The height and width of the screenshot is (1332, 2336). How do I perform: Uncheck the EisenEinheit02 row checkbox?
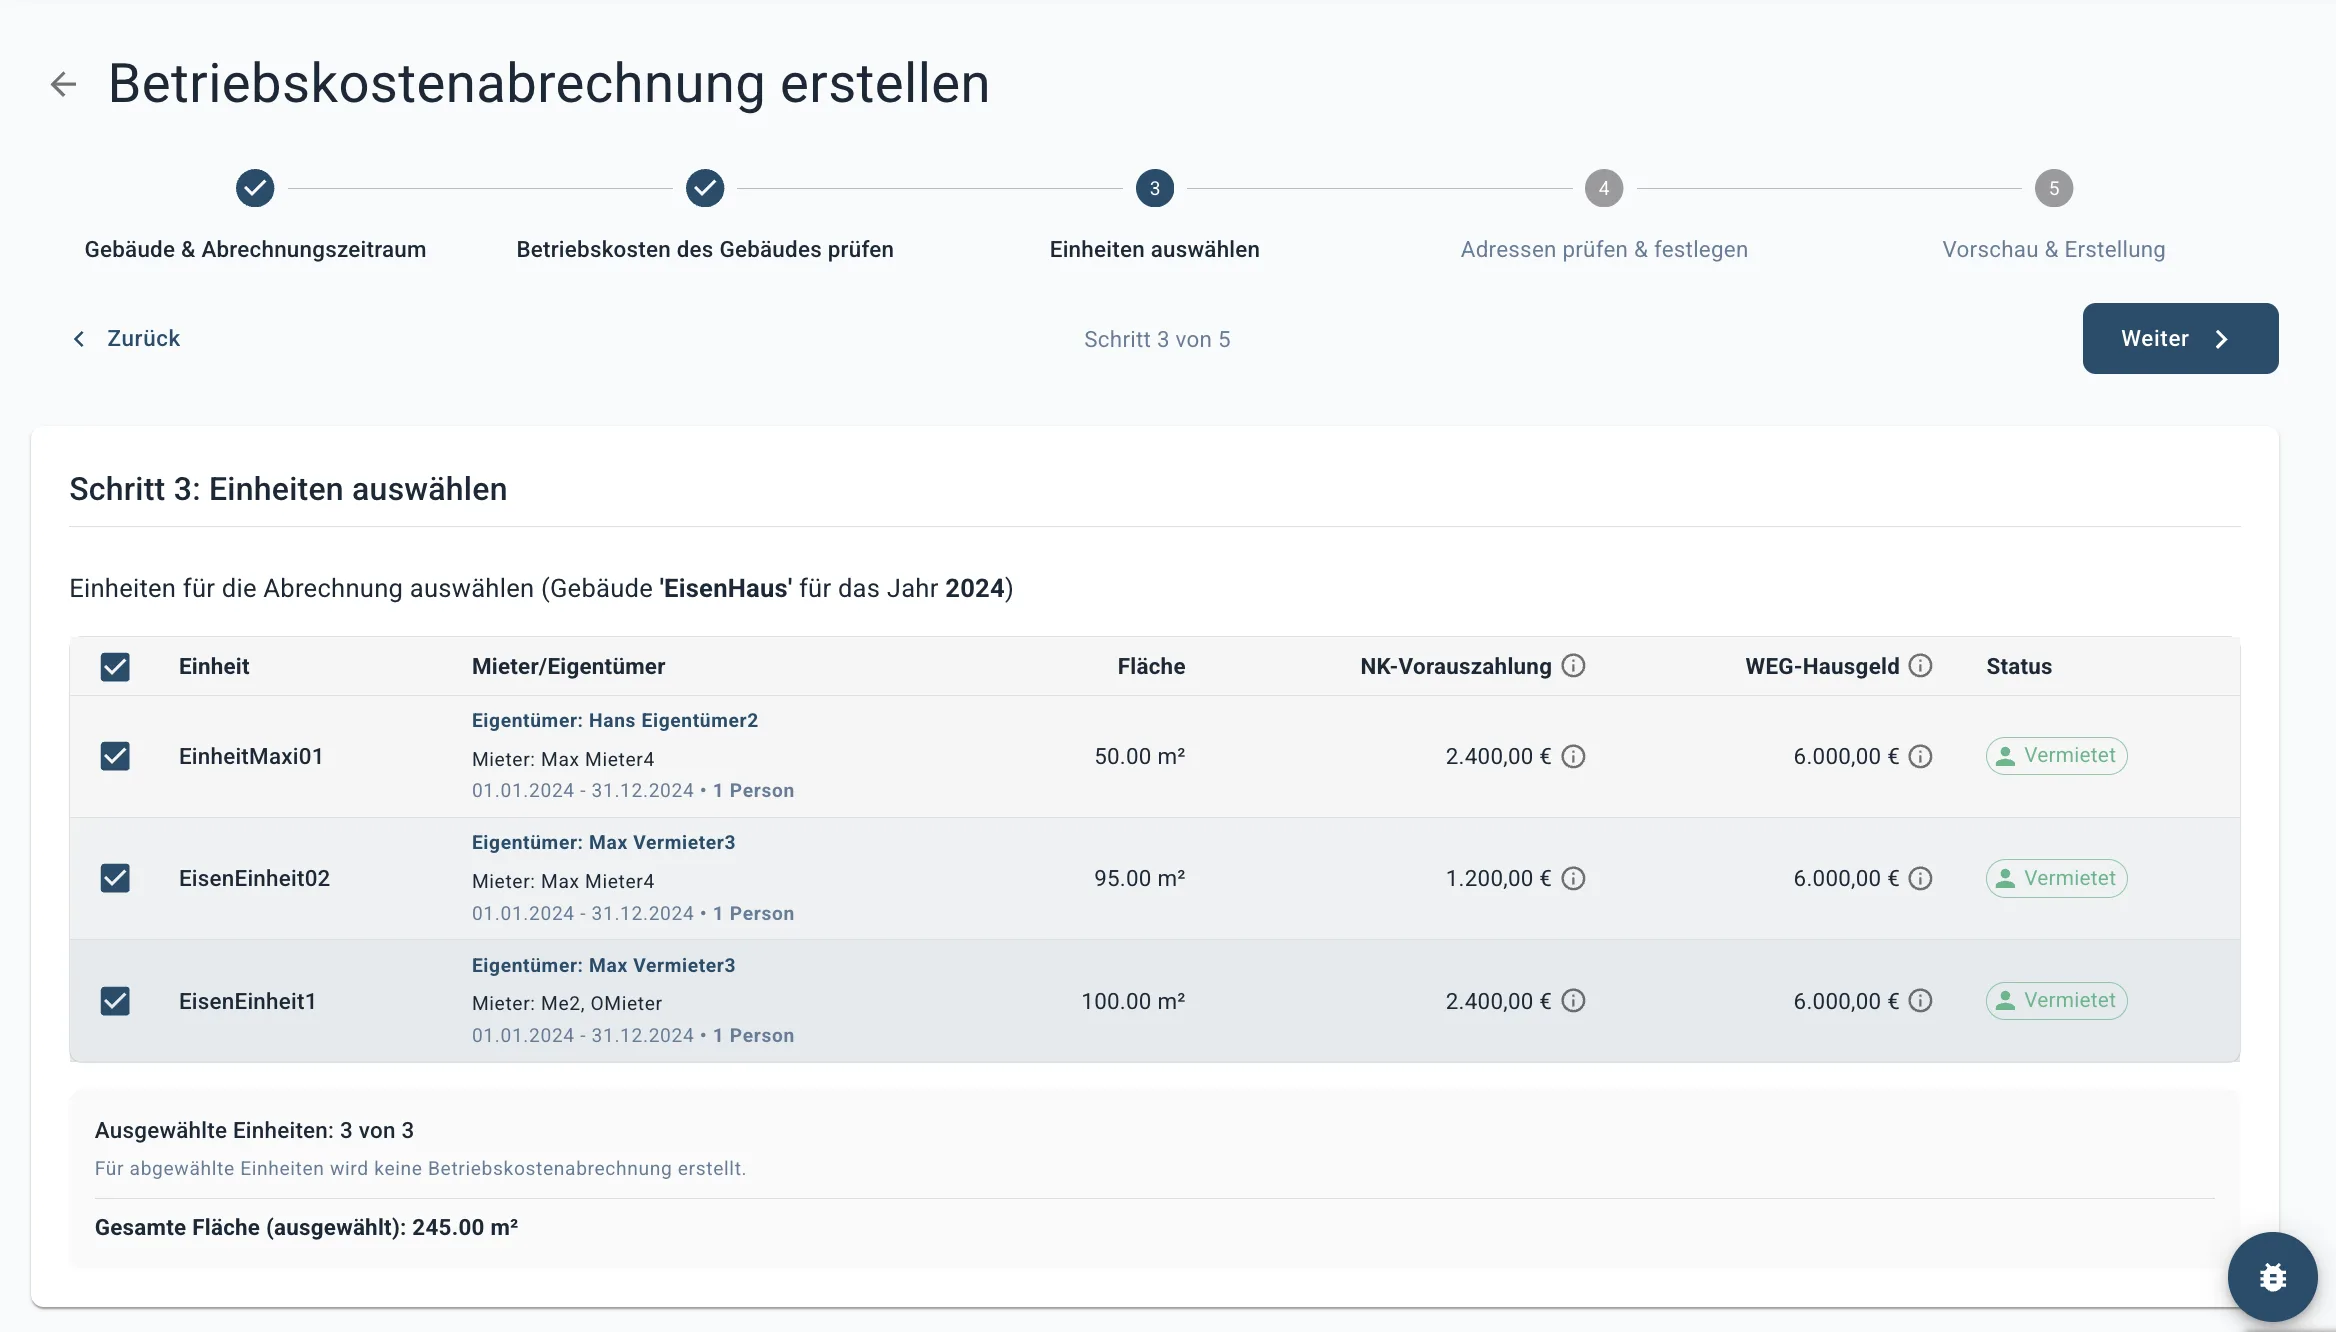[x=115, y=878]
